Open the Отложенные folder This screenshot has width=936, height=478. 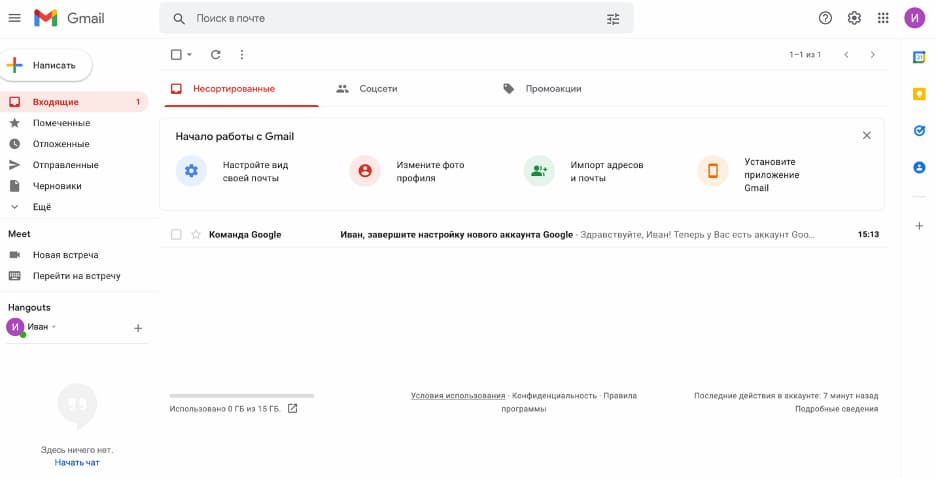pos(74,144)
